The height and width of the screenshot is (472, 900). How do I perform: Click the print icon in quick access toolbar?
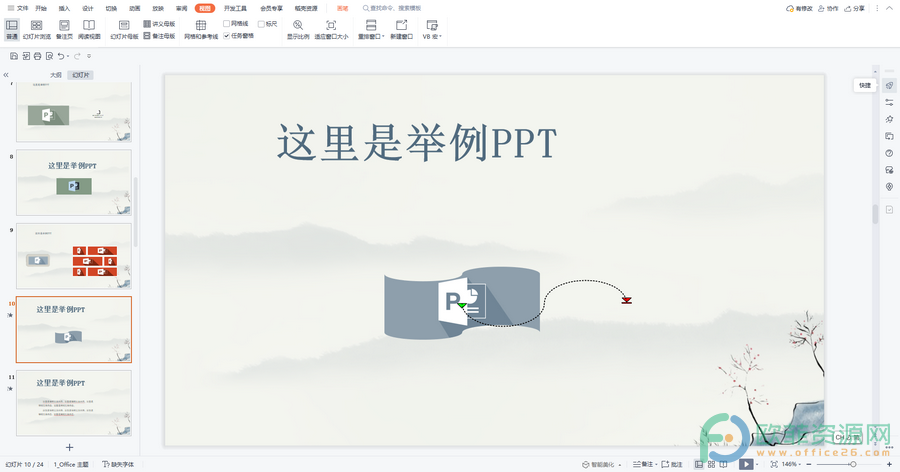(x=37, y=56)
